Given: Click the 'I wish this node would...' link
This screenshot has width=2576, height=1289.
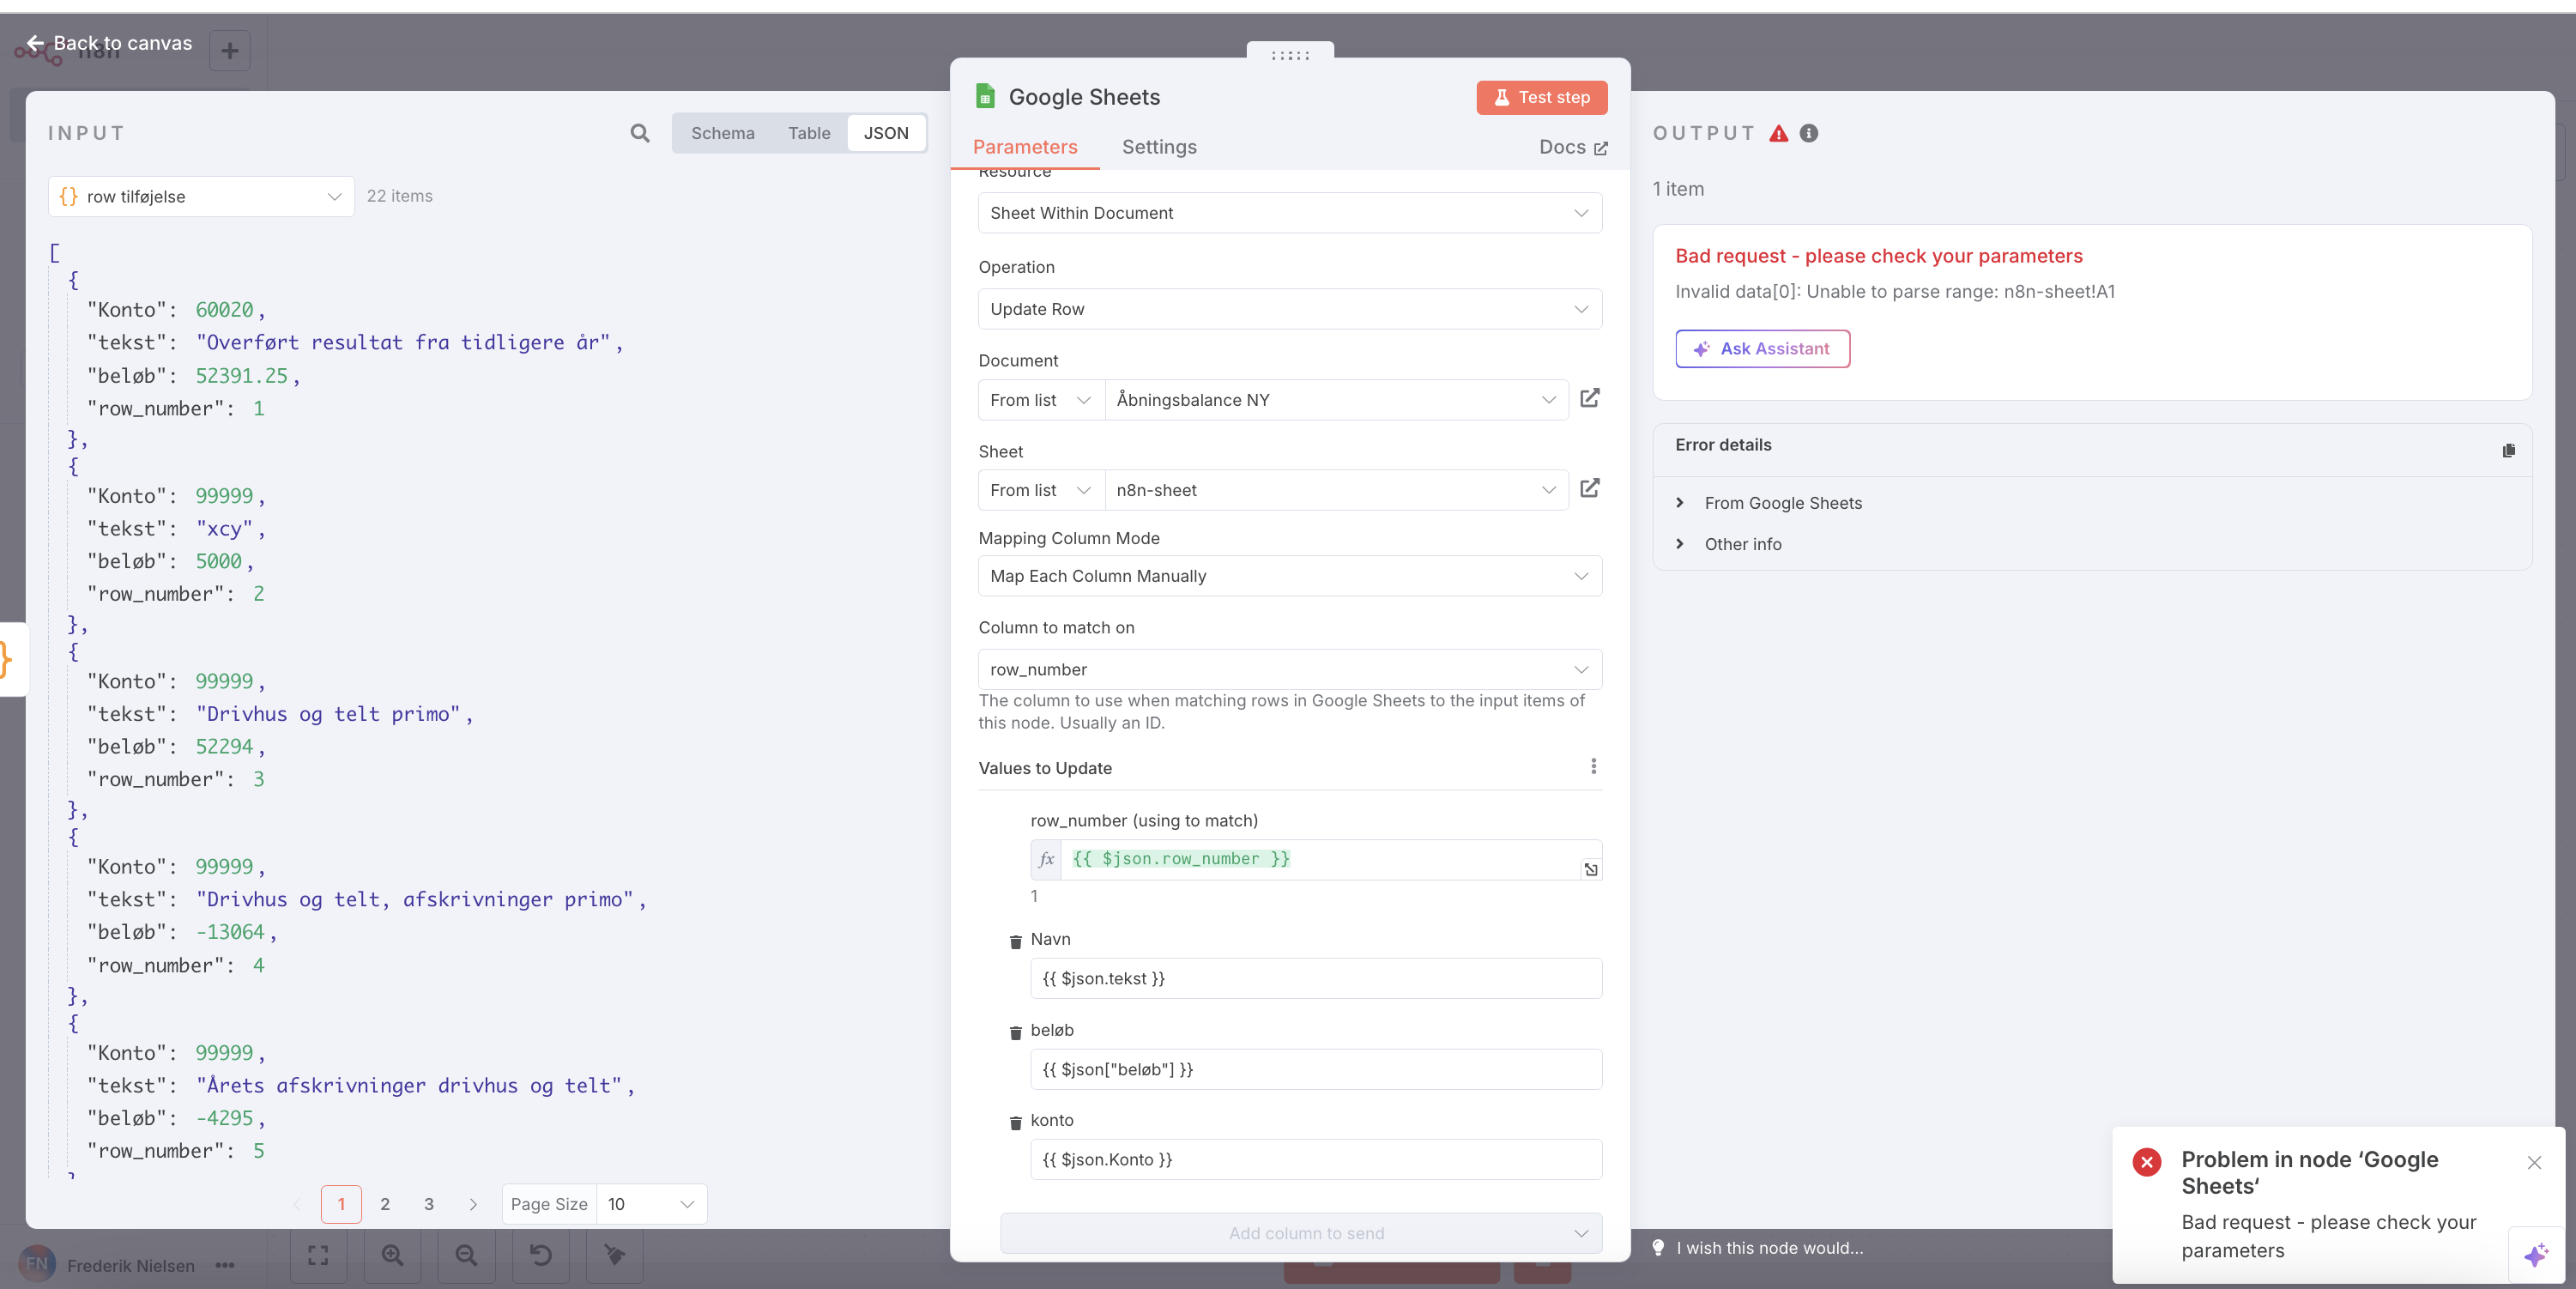Looking at the screenshot, I should coord(1770,1247).
